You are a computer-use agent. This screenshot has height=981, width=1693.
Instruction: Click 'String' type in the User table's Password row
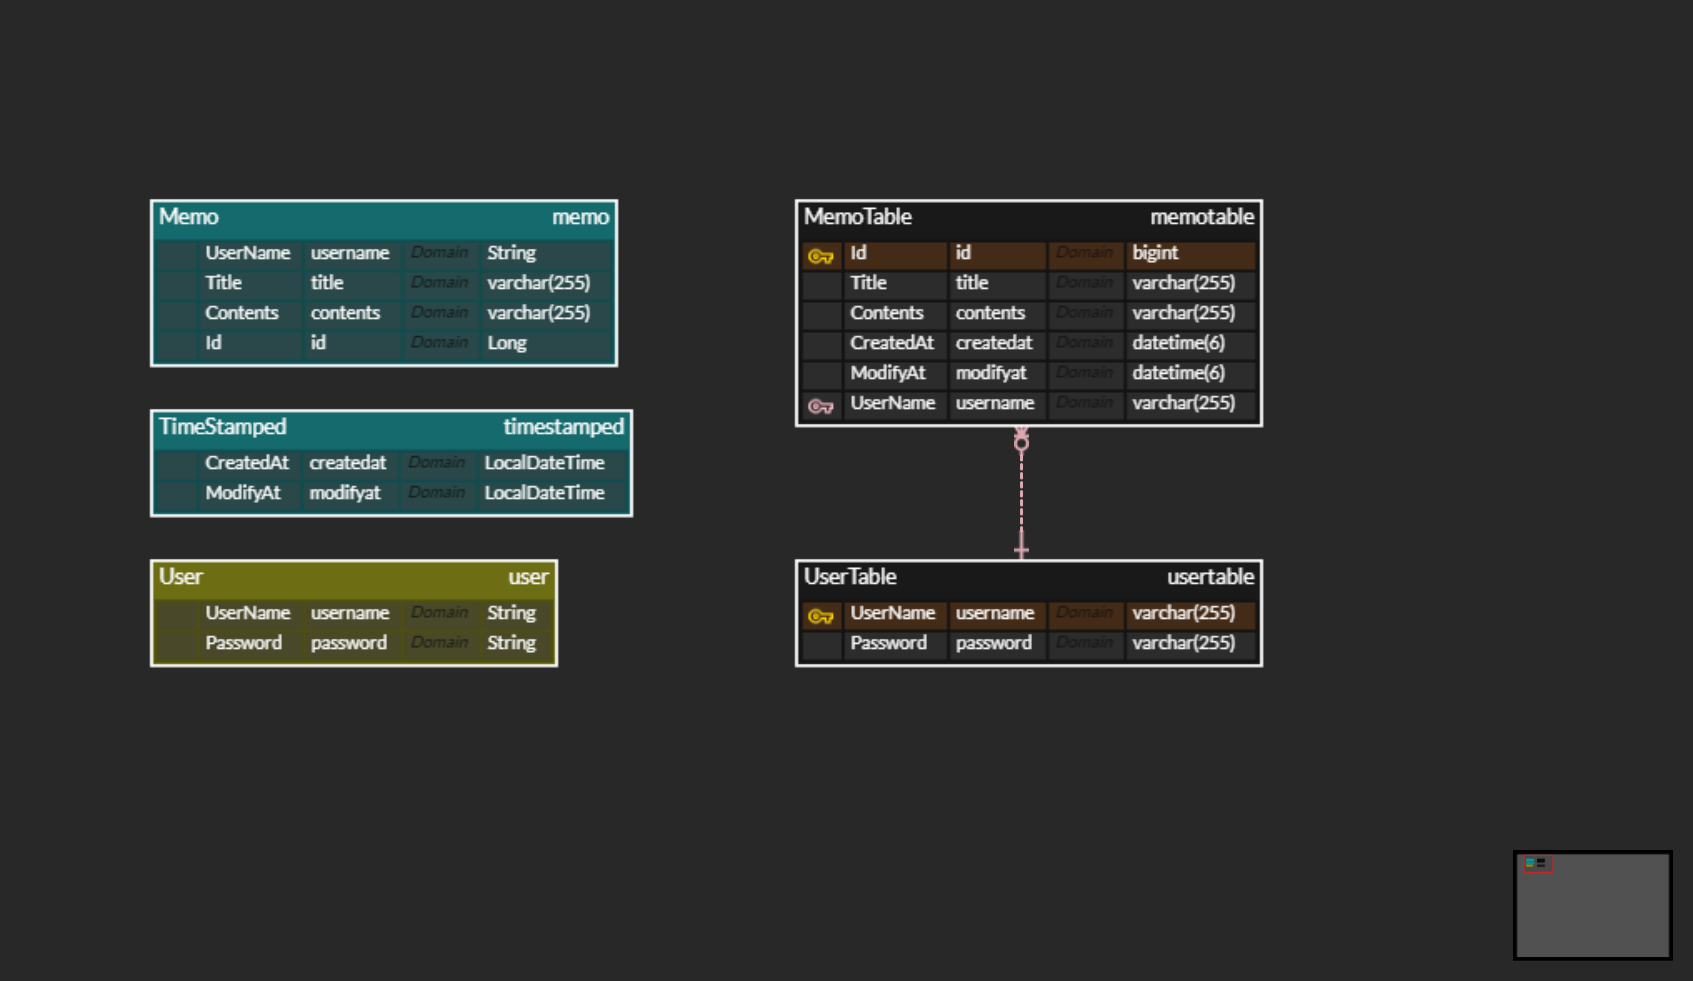click(511, 643)
